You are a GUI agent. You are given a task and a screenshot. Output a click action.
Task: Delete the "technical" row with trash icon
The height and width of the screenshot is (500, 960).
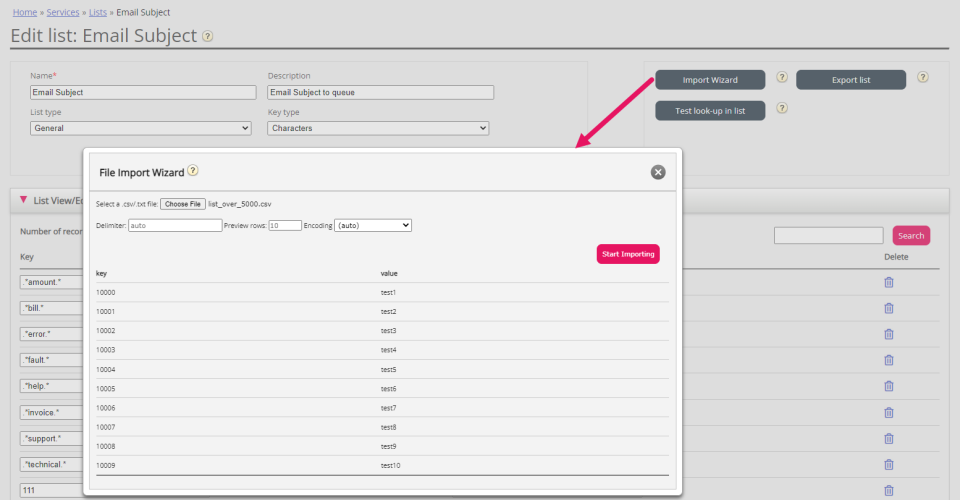pos(889,464)
